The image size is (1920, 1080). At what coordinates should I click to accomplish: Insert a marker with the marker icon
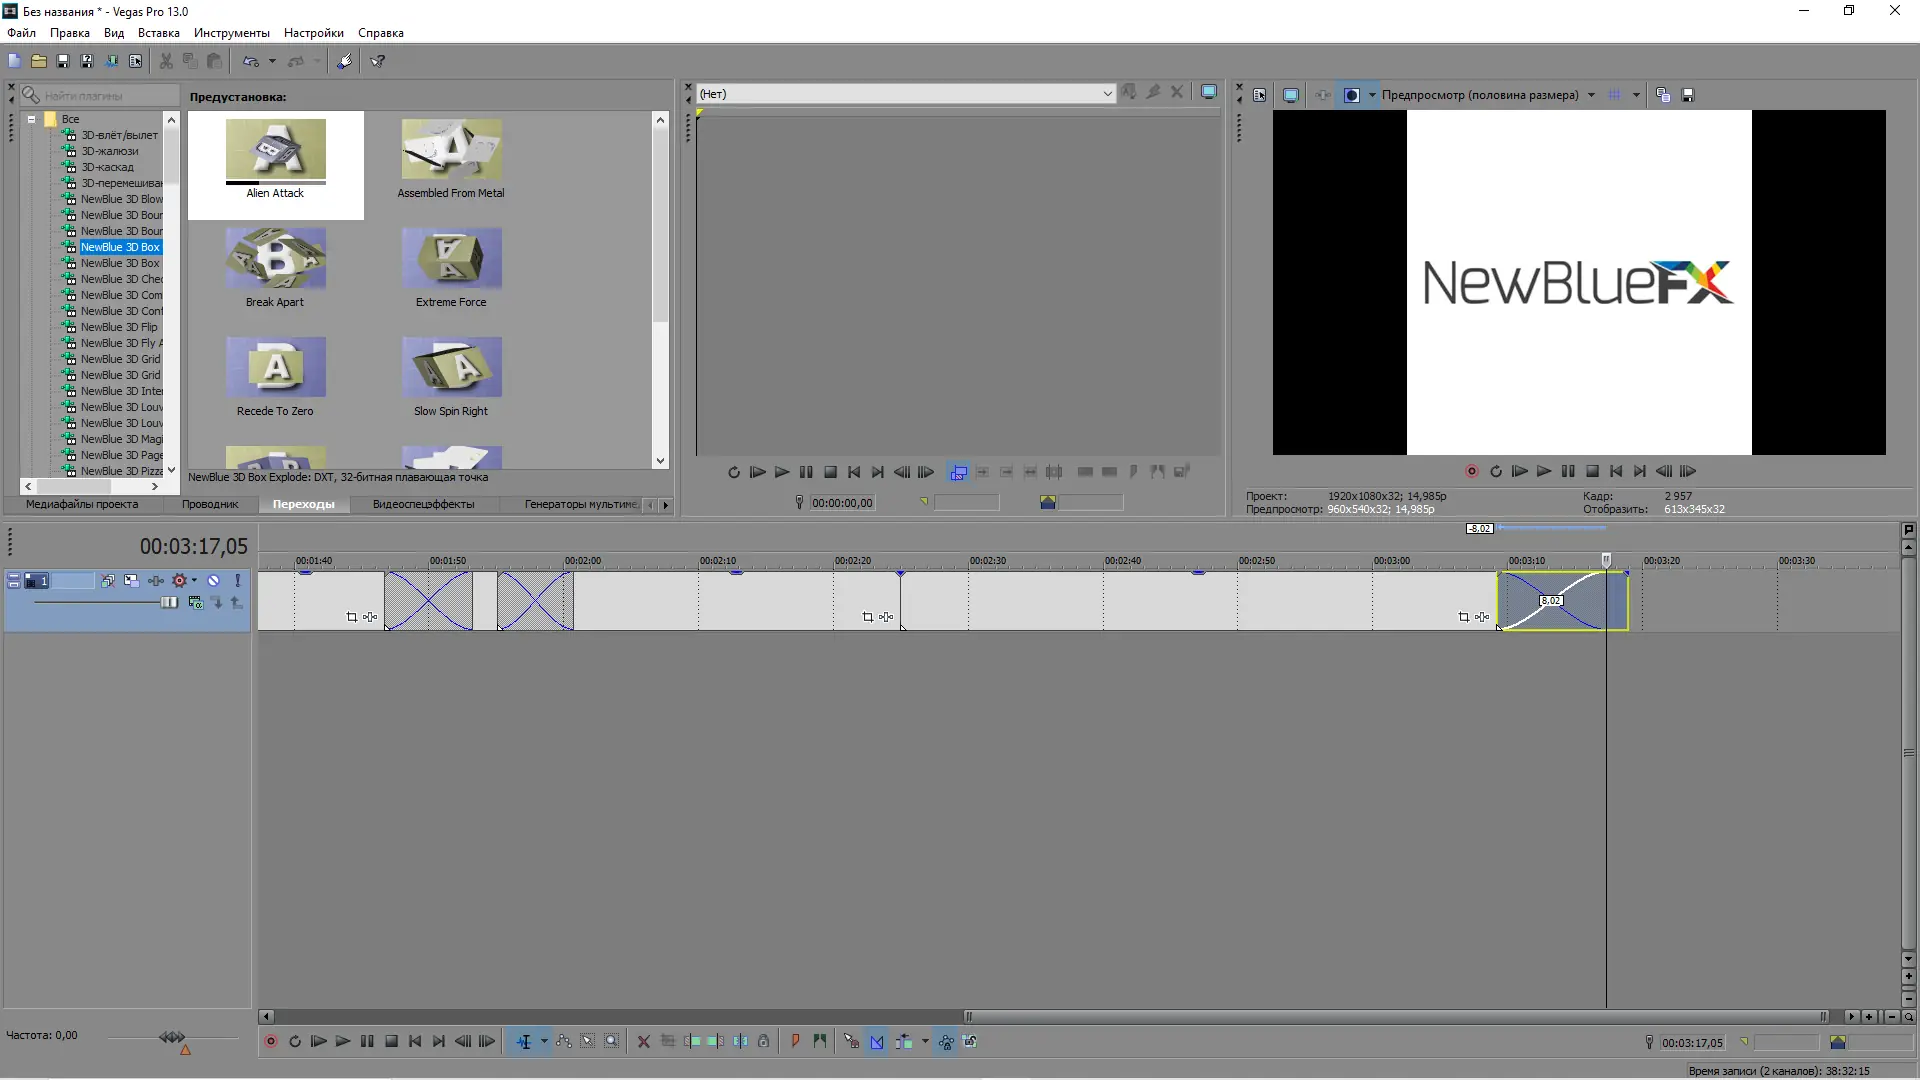(x=795, y=1042)
